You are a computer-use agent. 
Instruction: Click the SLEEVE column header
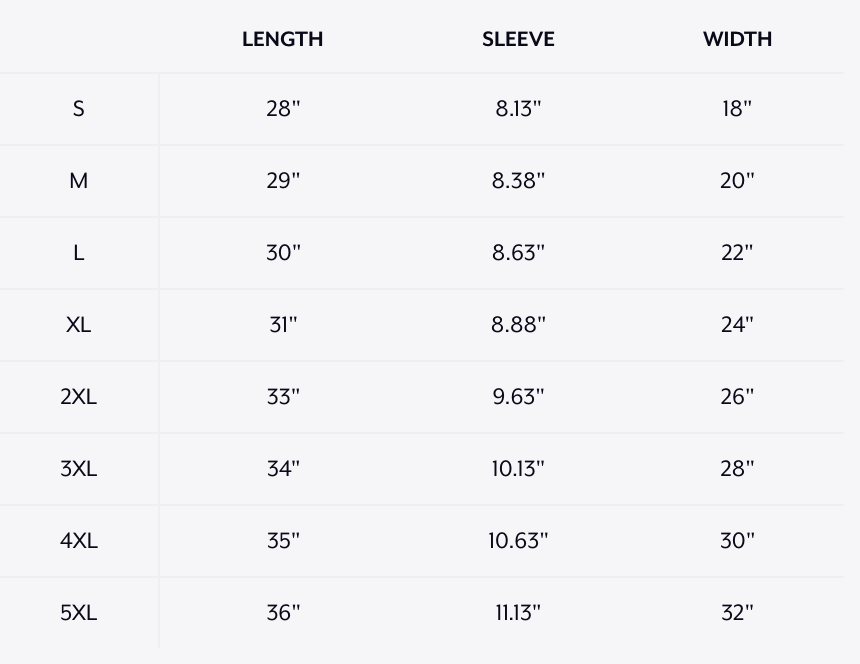click(518, 39)
